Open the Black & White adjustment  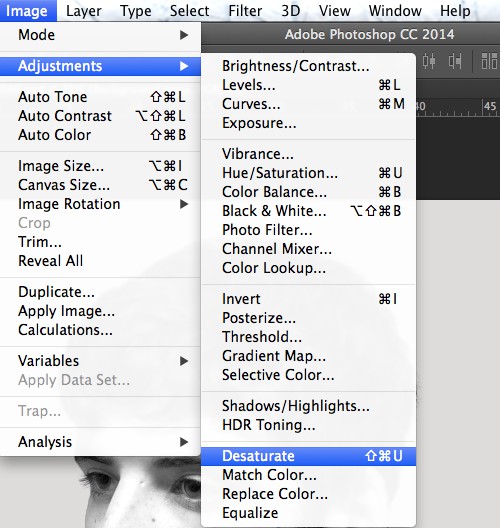coord(308,211)
